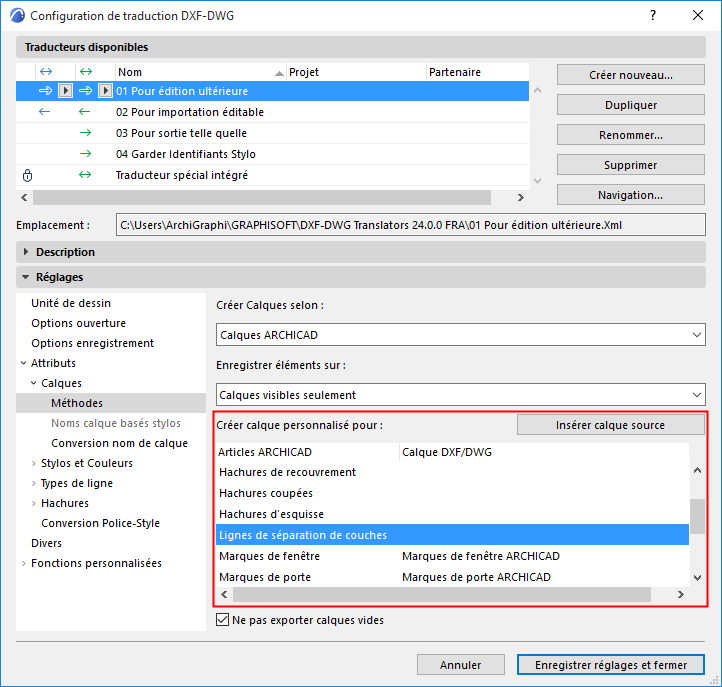Expand the Hachures tree node

pyautogui.click(x=34, y=503)
